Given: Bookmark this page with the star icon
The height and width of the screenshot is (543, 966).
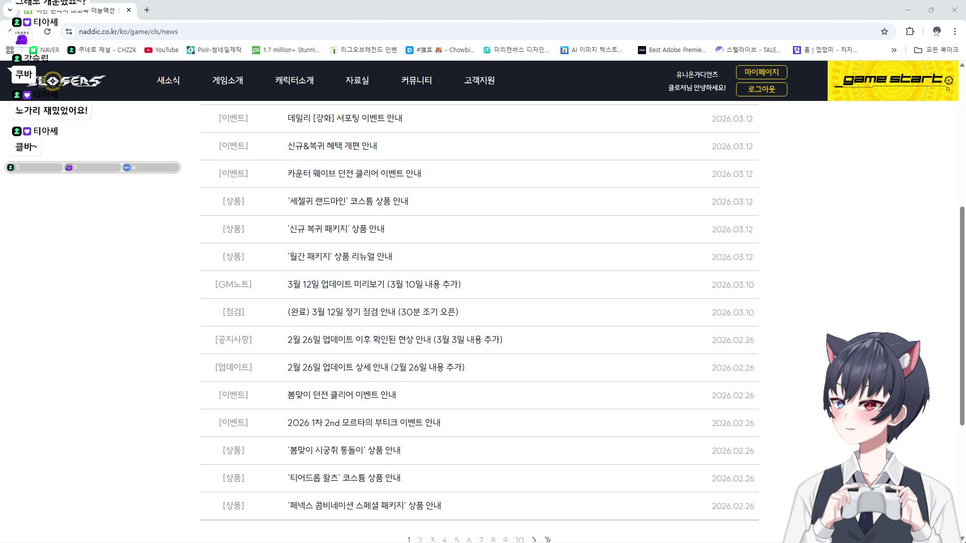Looking at the screenshot, I should pyautogui.click(x=884, y=31).
